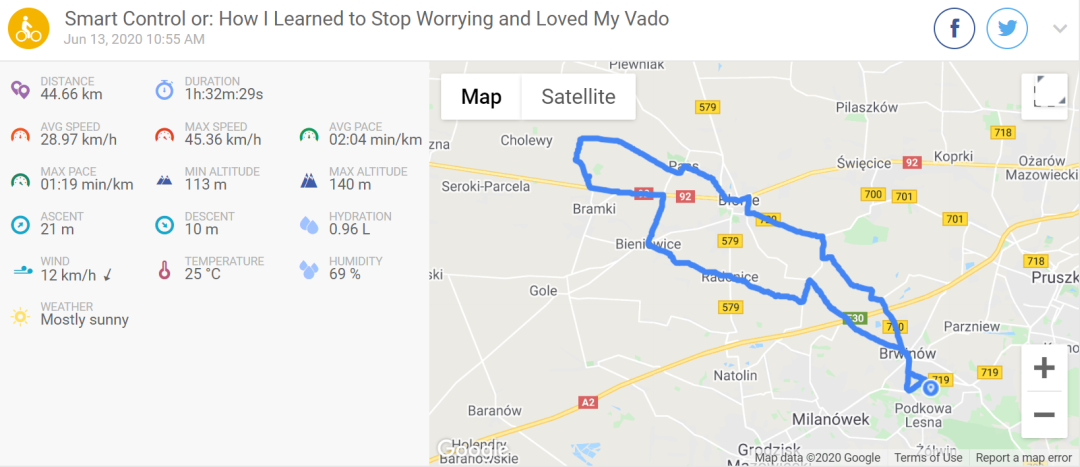Expand the header options chevron
Image resolution: width=1080 pixels, height=467 pixels.
[1060, 29]
